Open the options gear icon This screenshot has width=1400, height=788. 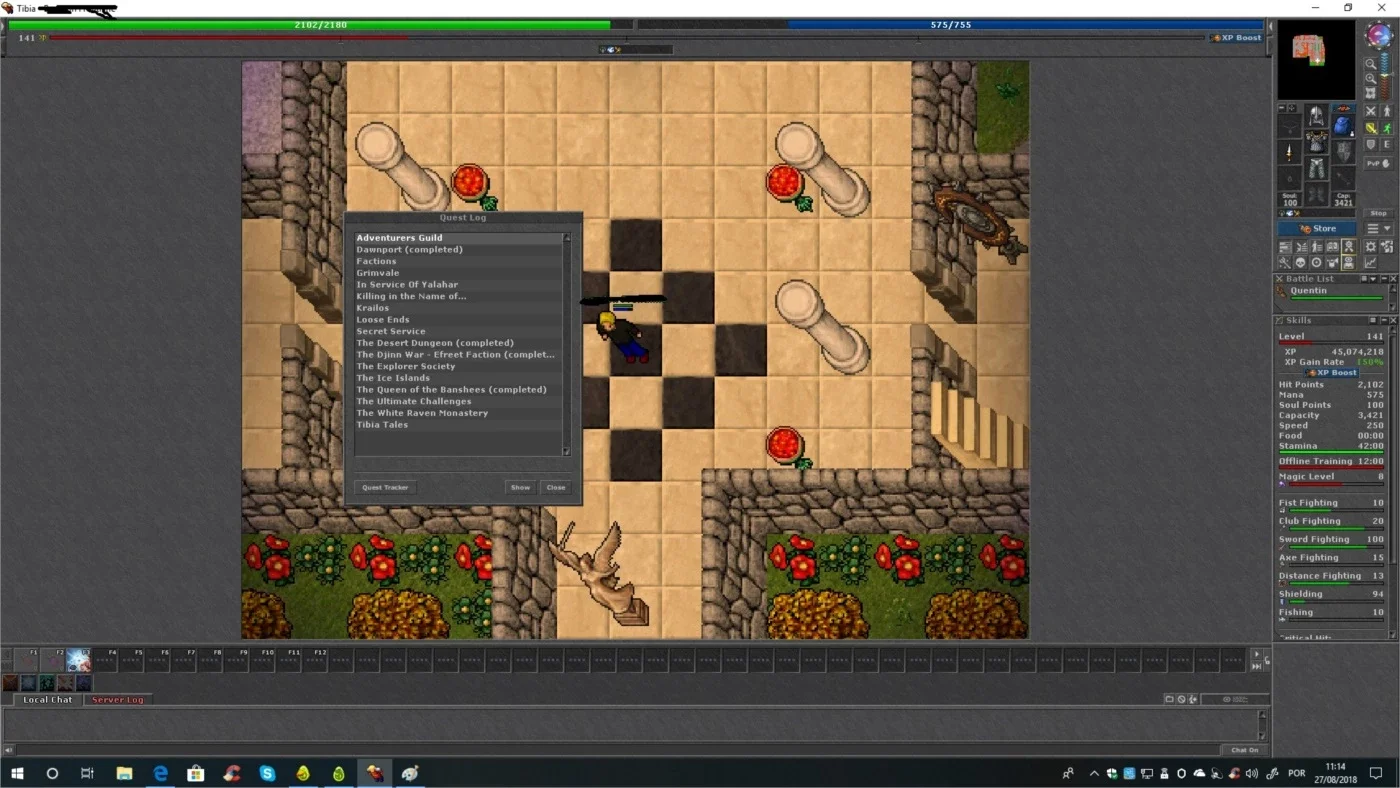tap(1371, 246)
